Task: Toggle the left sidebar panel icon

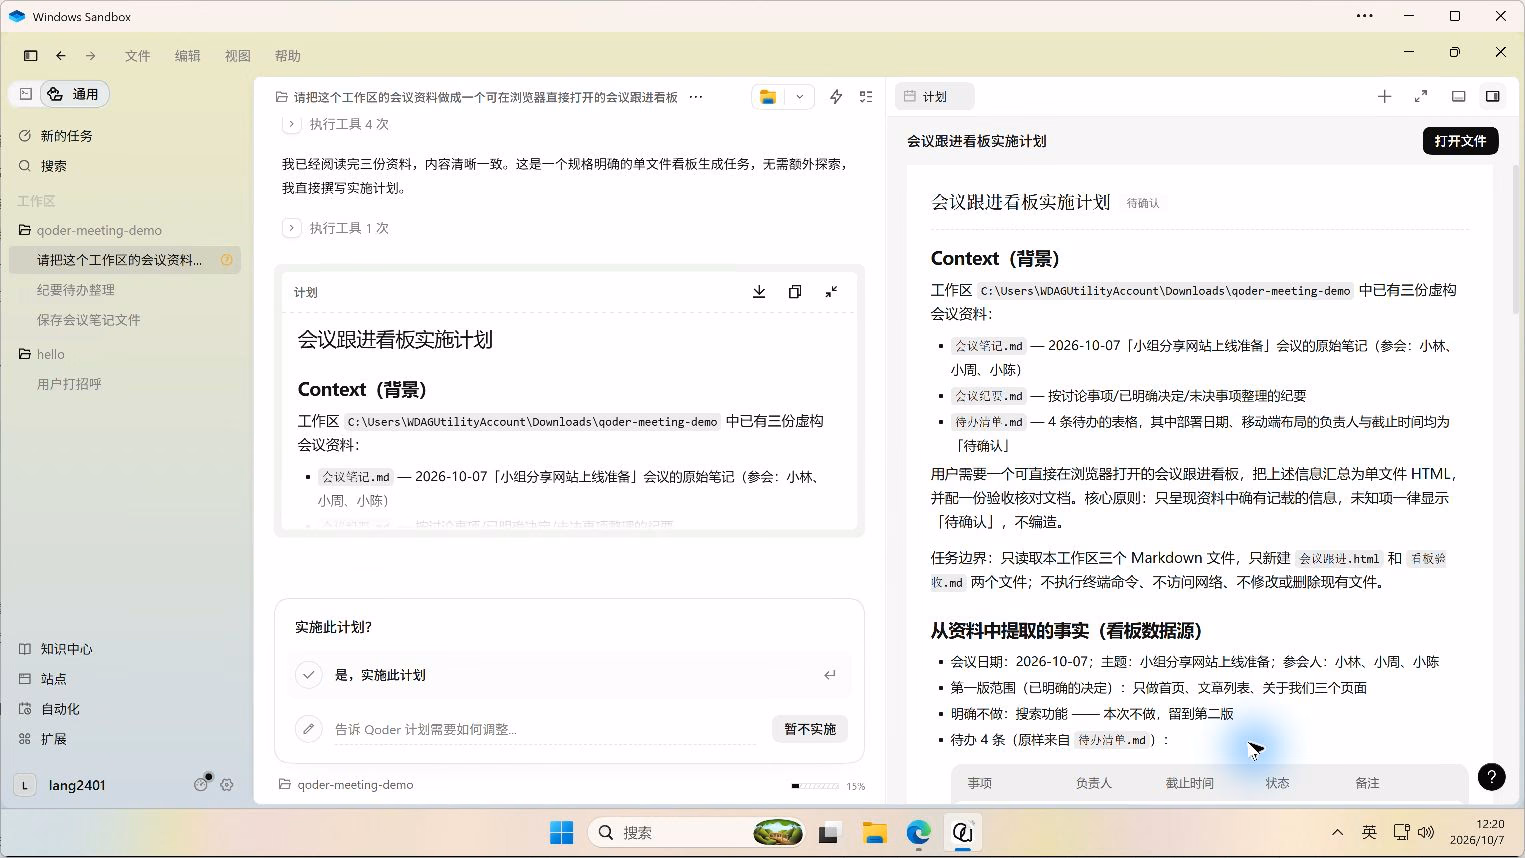Action: (x=30, y=56)
